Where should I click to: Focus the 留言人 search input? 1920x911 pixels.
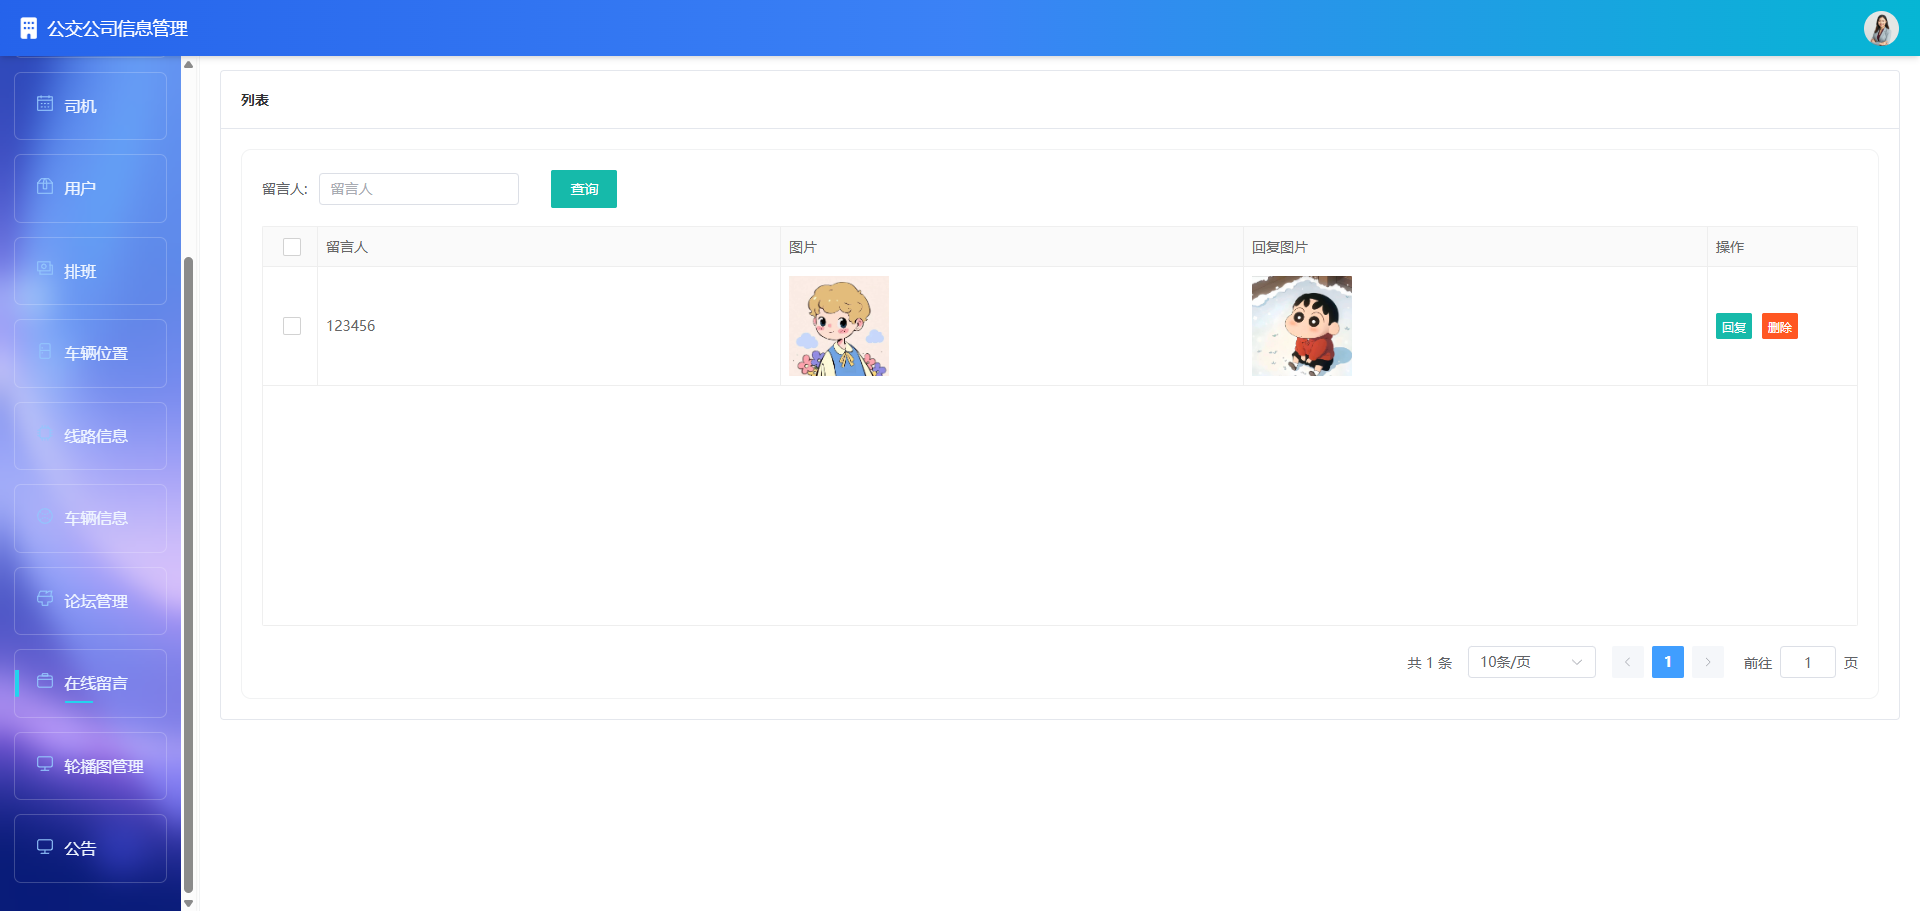tap(419, 189)
